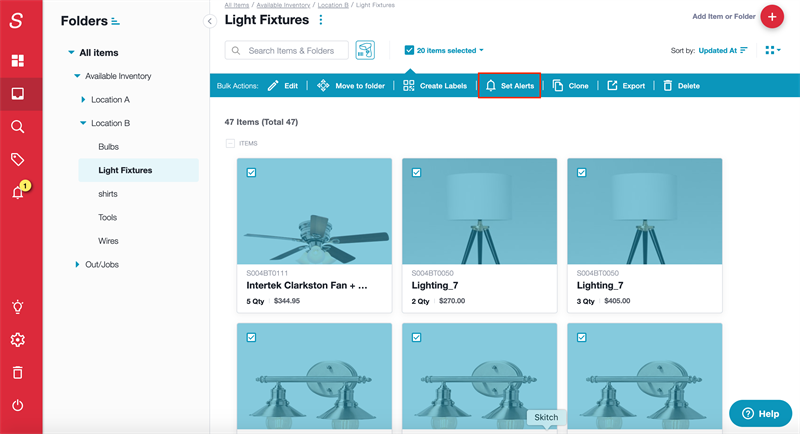
Task: Uncheck the 20 items selected checkbox
Action: click(409, 50)
